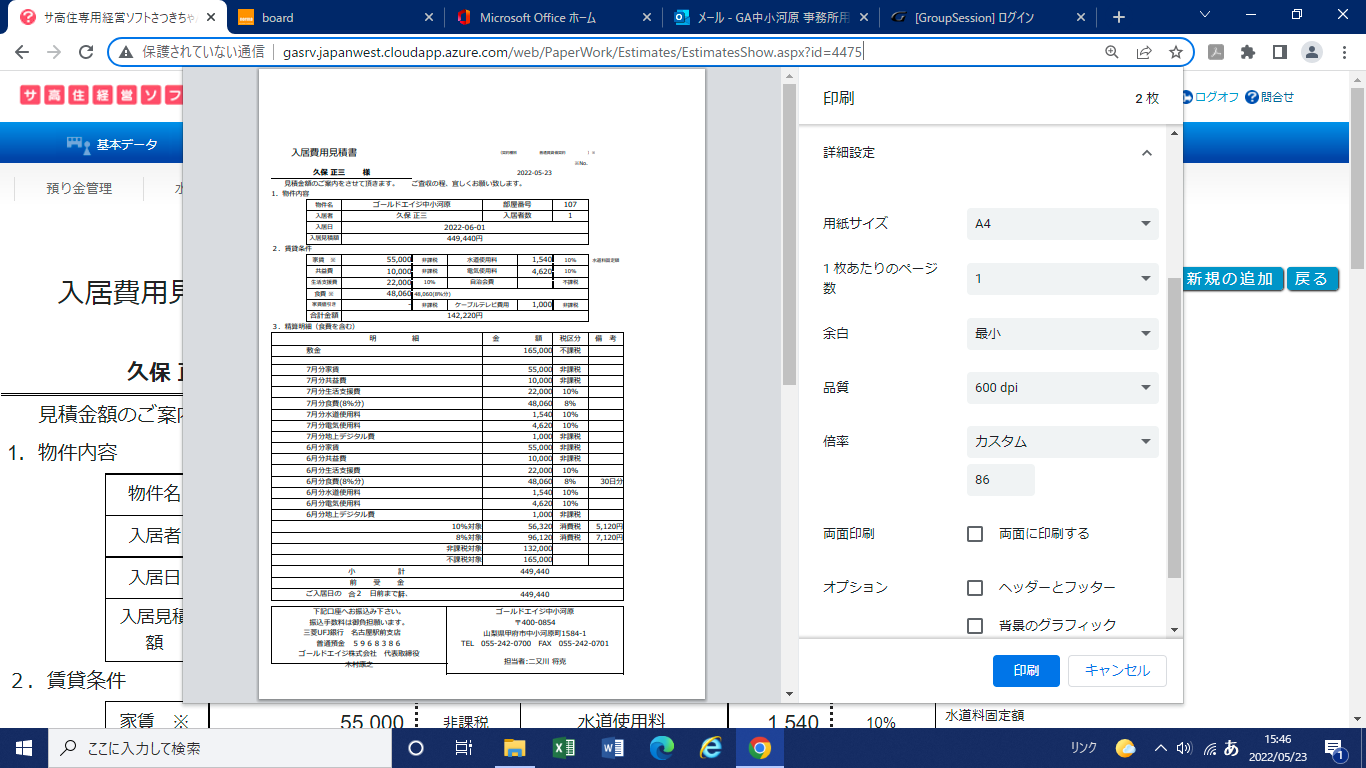Open File Explorer from the taskbar
This screenshot has height=768, width=1366.
(x=514, y=748)
